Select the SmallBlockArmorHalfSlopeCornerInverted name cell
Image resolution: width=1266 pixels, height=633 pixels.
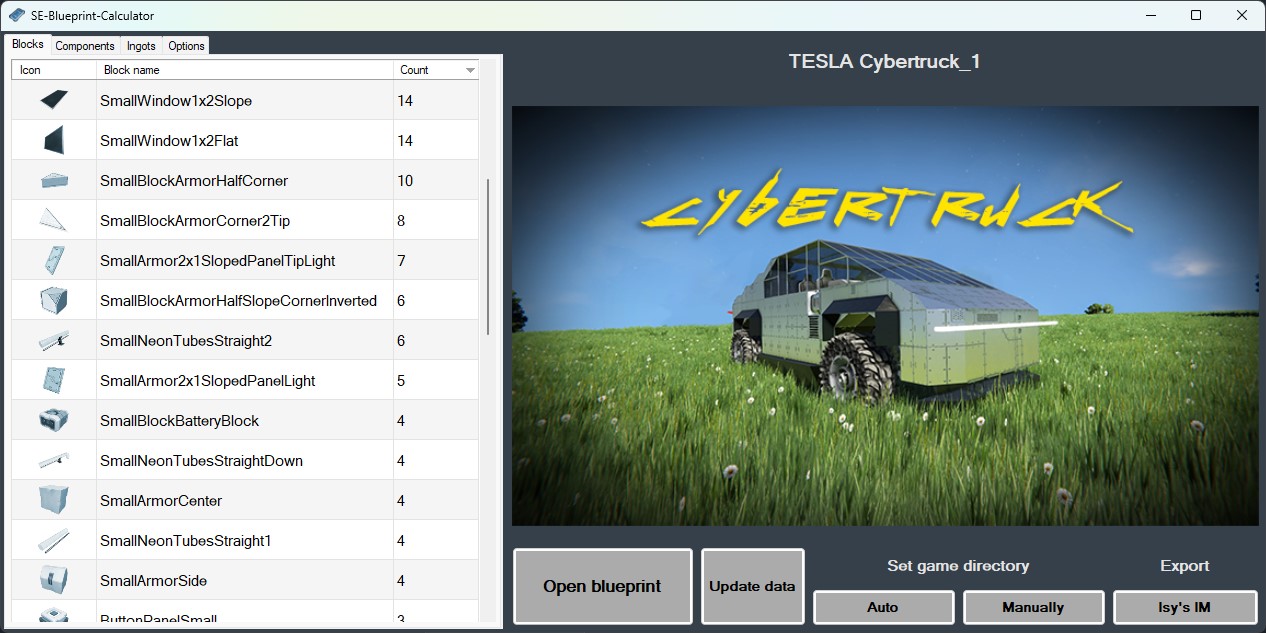(245, 300)
